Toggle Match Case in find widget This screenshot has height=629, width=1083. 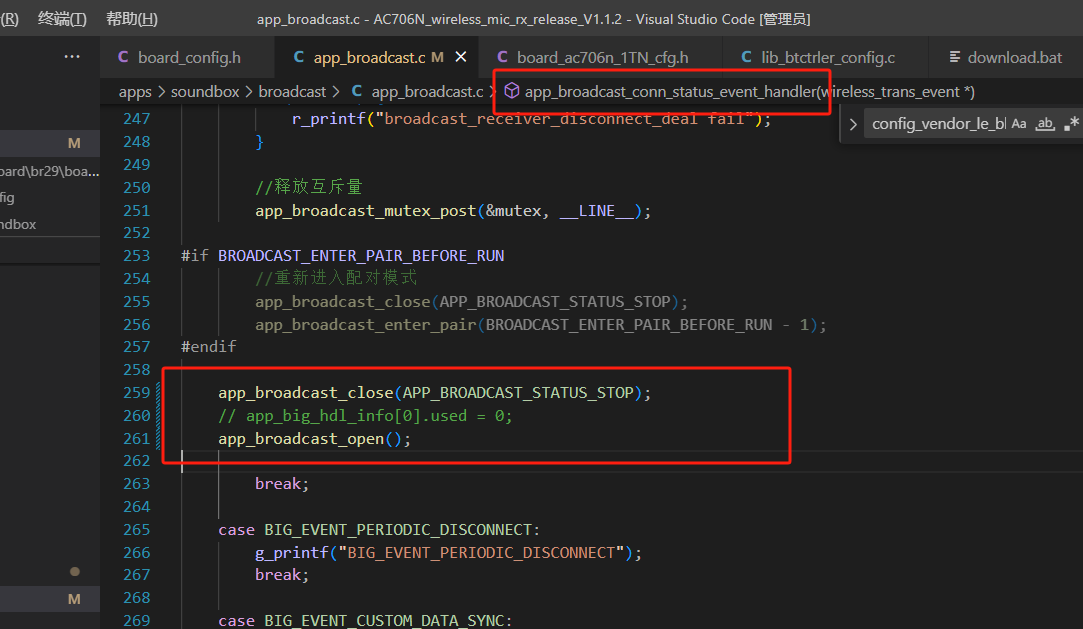point(1019,124)
